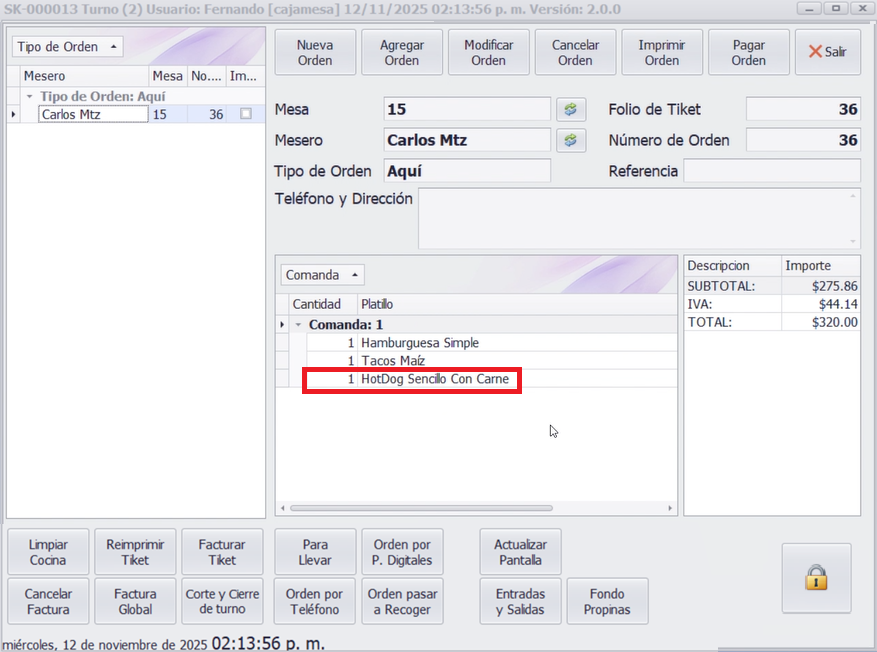Collapse the Comanda: 1 group
Viewport: 877px width, 652px height.
click(x=298, y=325)
